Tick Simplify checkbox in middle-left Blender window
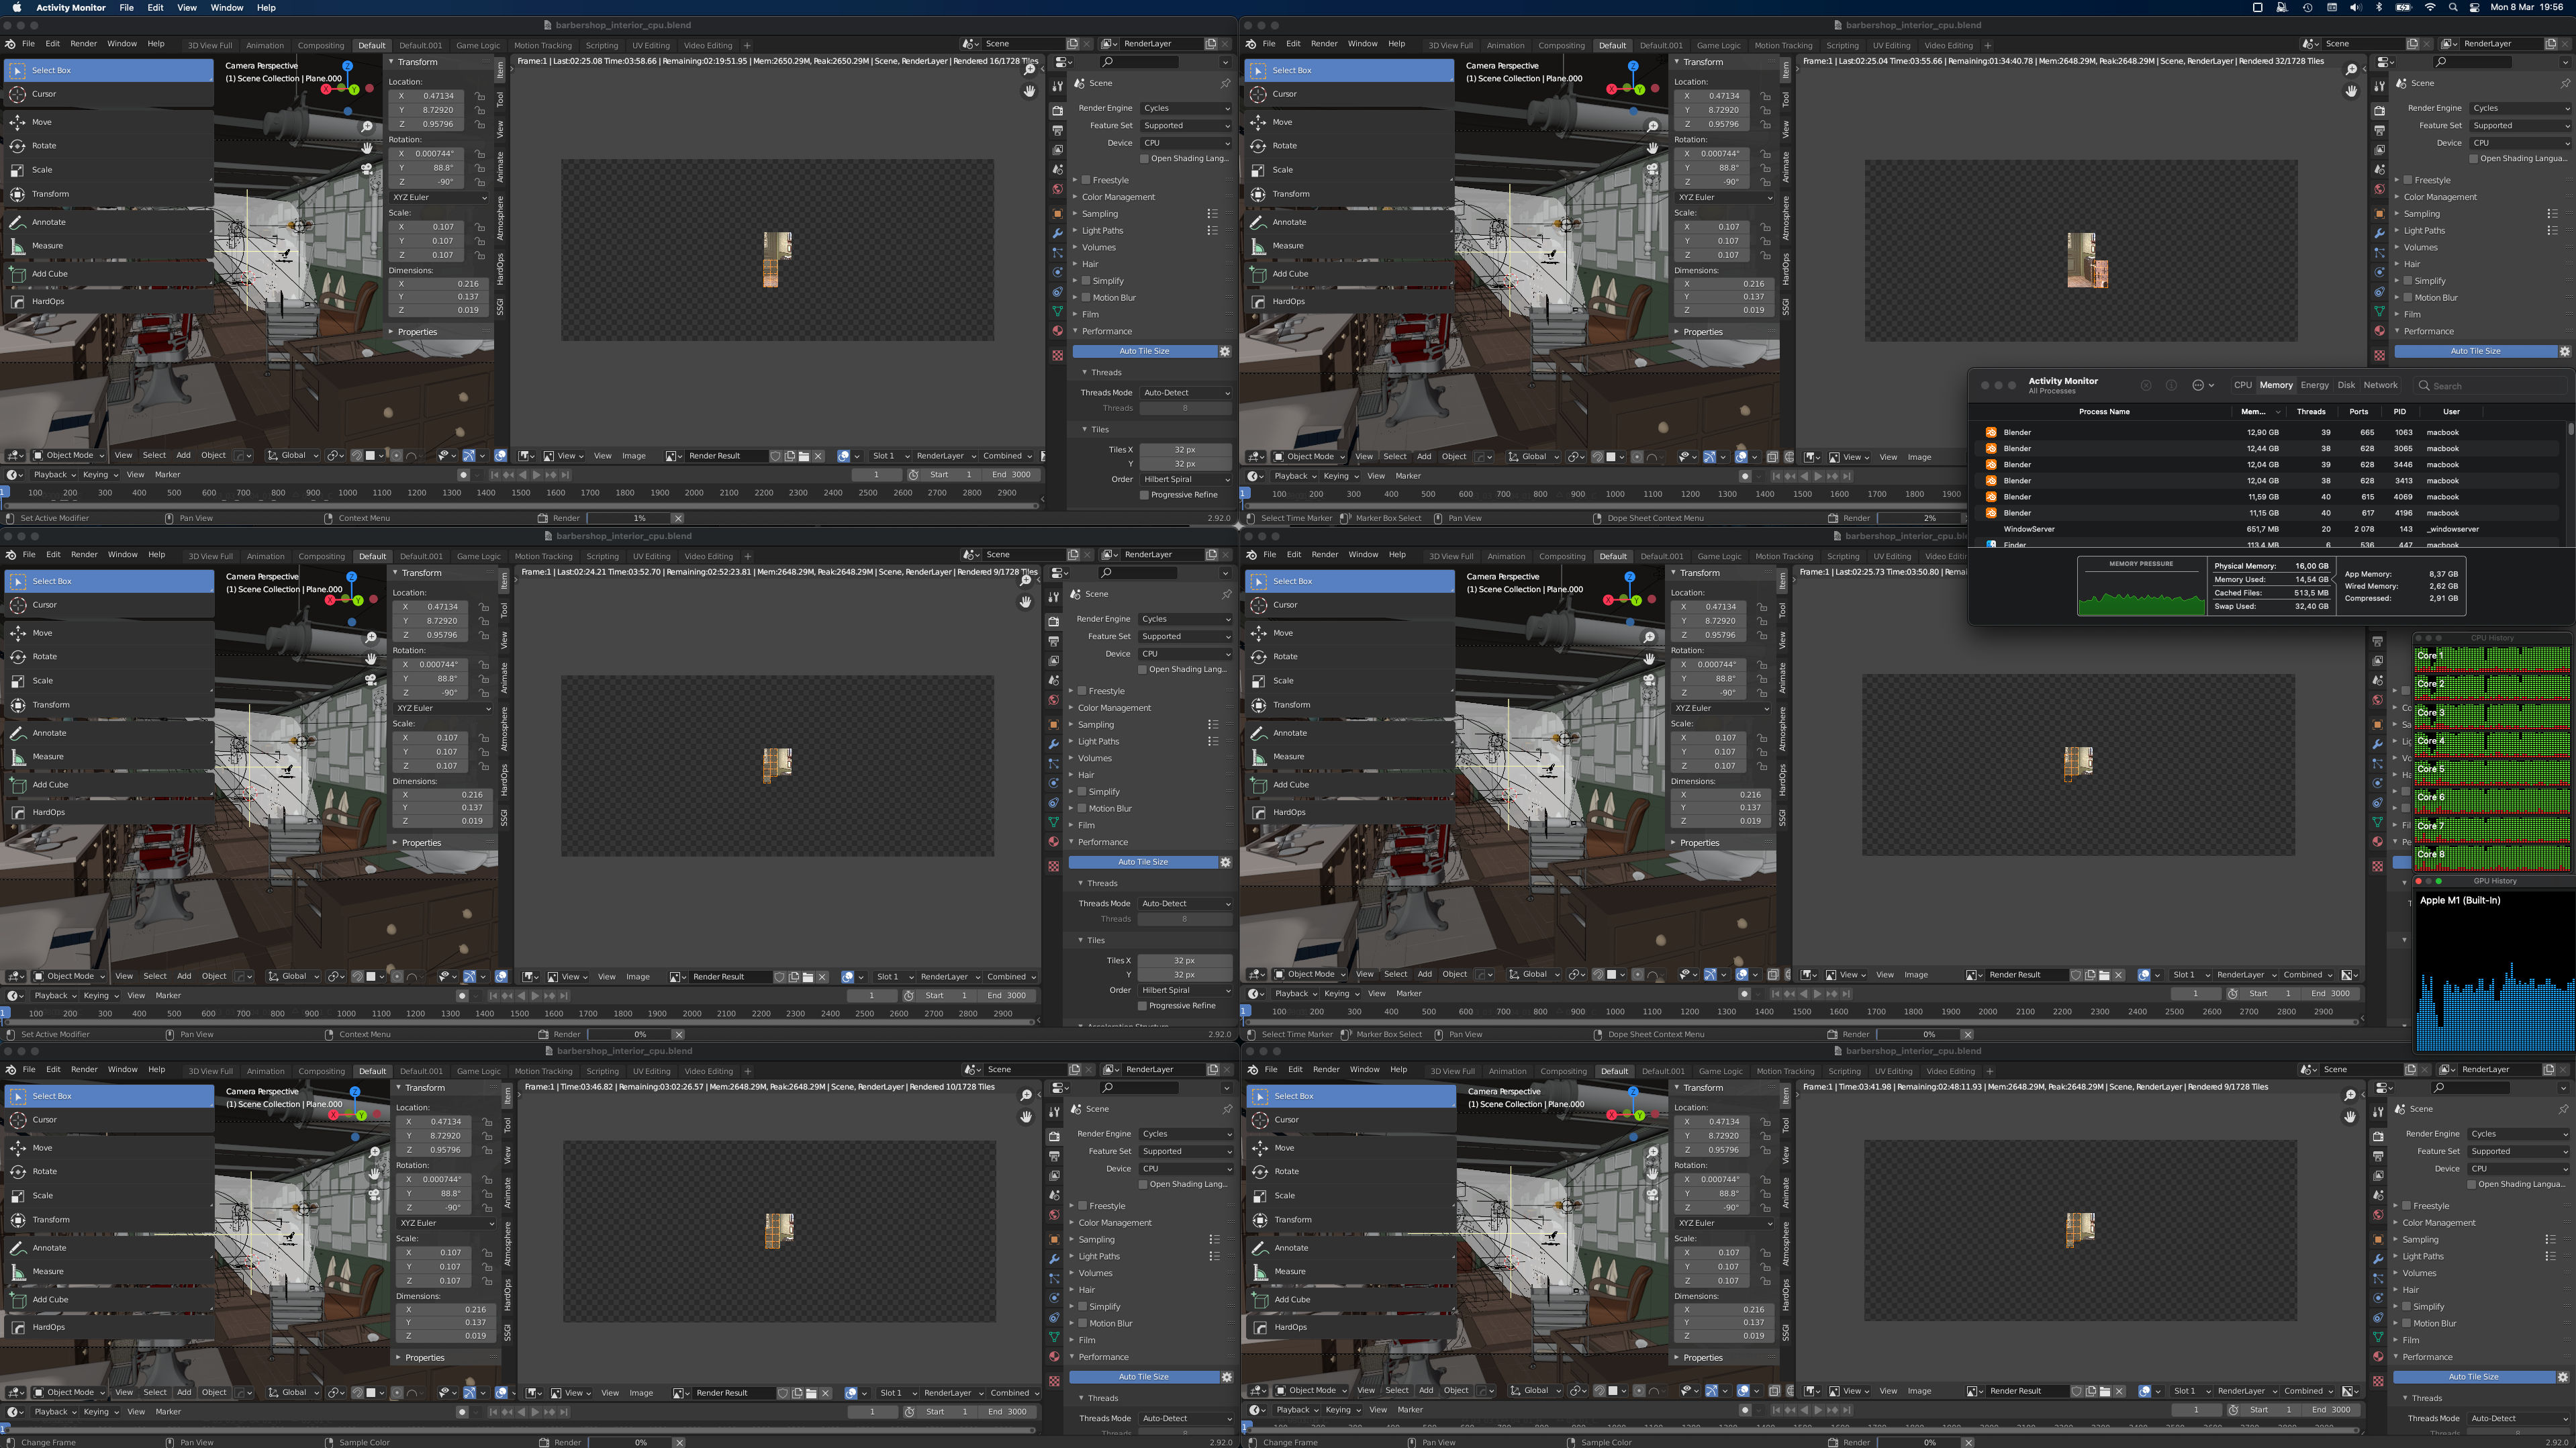The height and width of the screenshot is (1448, 2576). point(1081,792)
